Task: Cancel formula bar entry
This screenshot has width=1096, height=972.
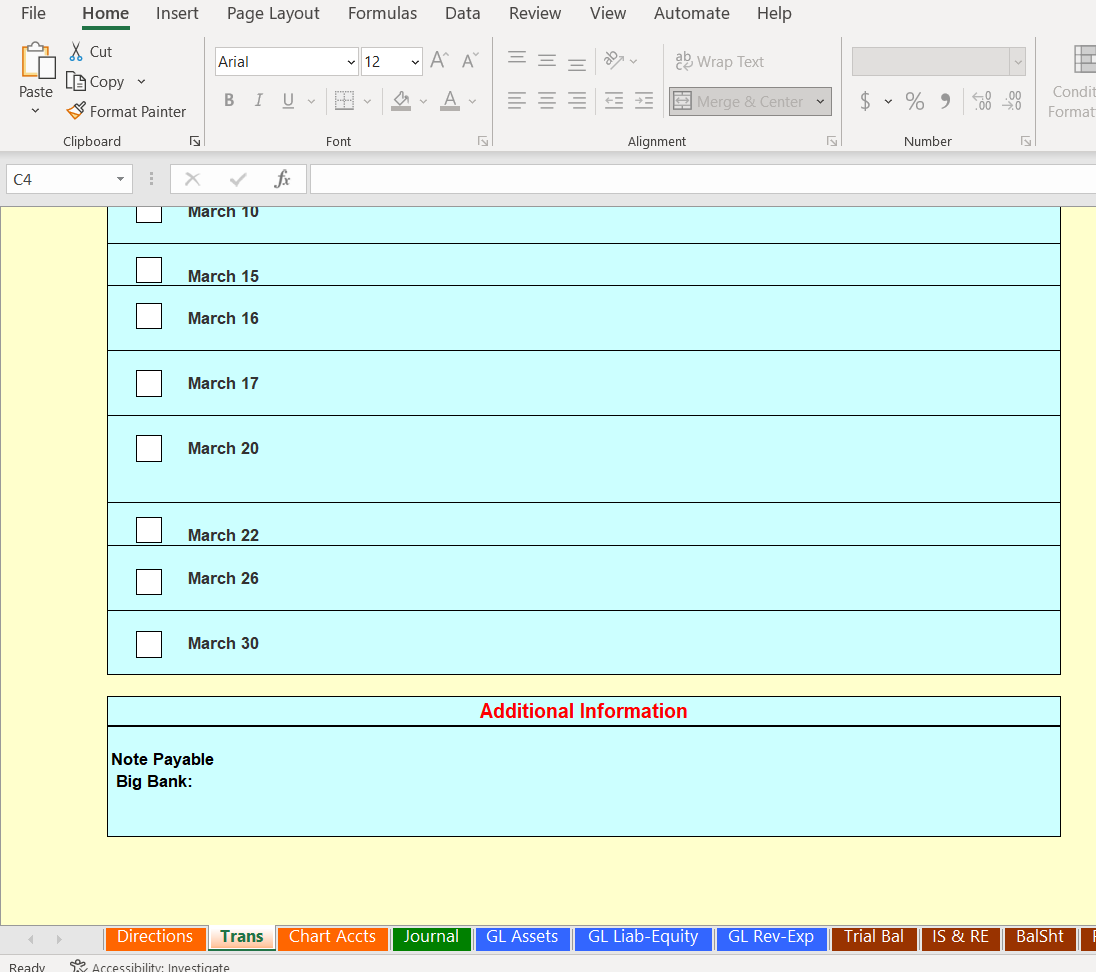Action: coord(193,180)
